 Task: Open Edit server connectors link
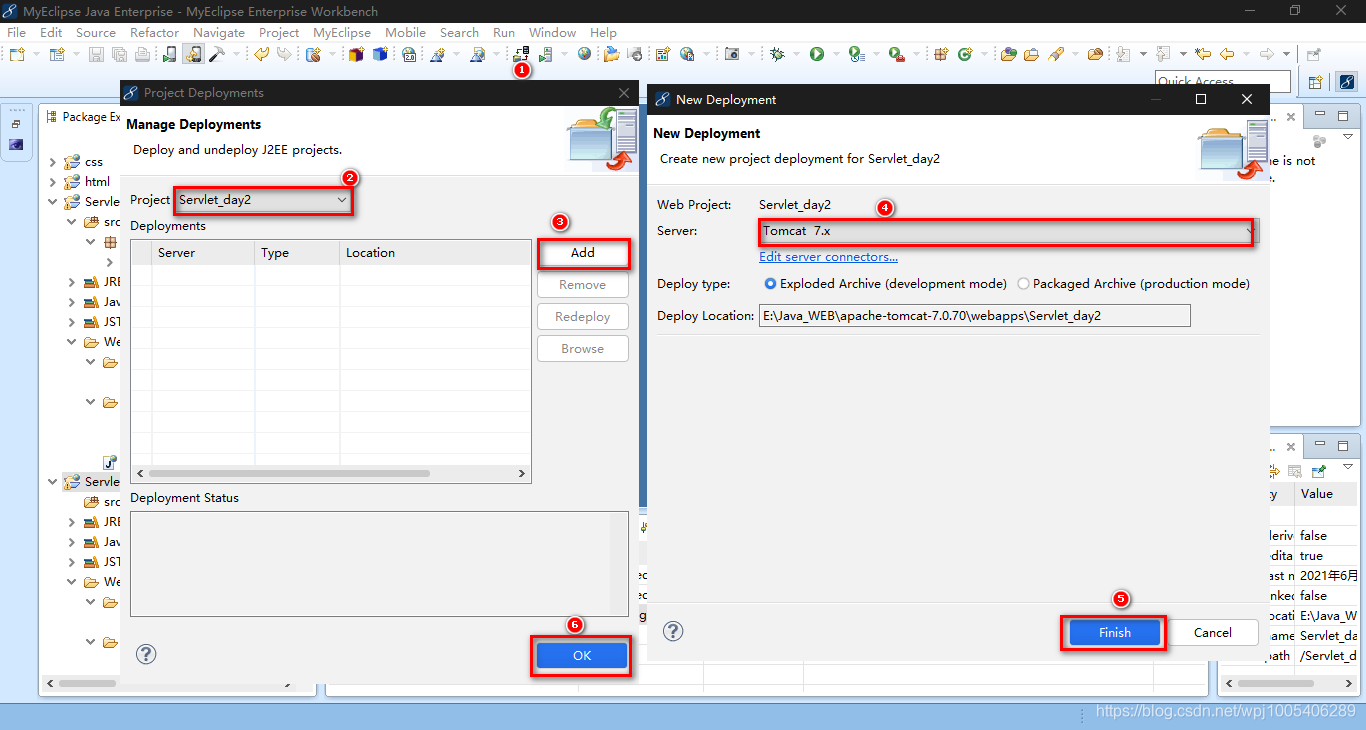(828, 257)
